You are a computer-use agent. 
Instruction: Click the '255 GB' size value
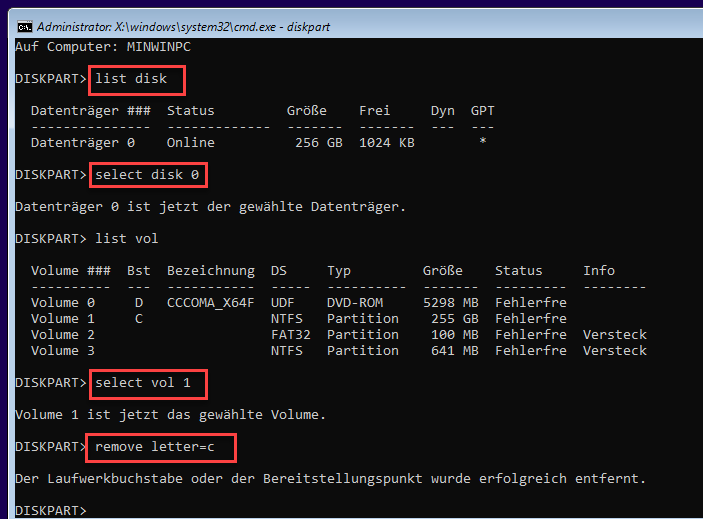tap(455, 319)
